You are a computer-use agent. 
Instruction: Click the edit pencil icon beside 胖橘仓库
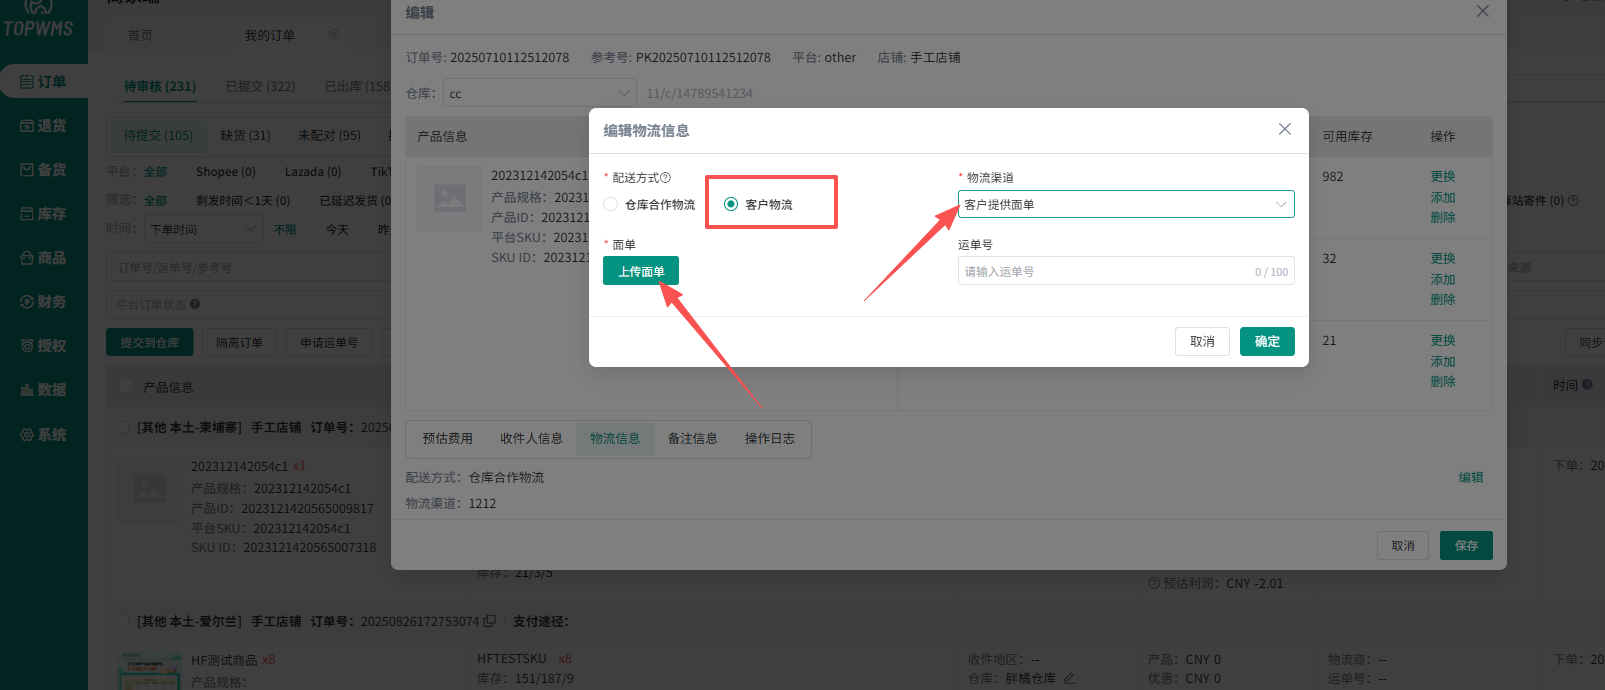1069,678
